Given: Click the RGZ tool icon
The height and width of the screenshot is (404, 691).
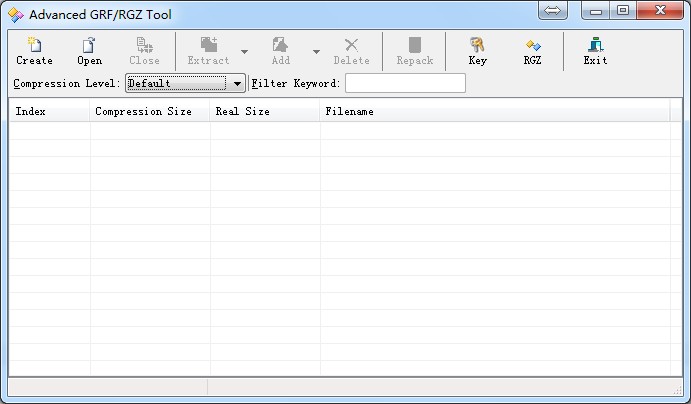Looking at the screenshot, I should pyautogui.click(x=532, y=51).
